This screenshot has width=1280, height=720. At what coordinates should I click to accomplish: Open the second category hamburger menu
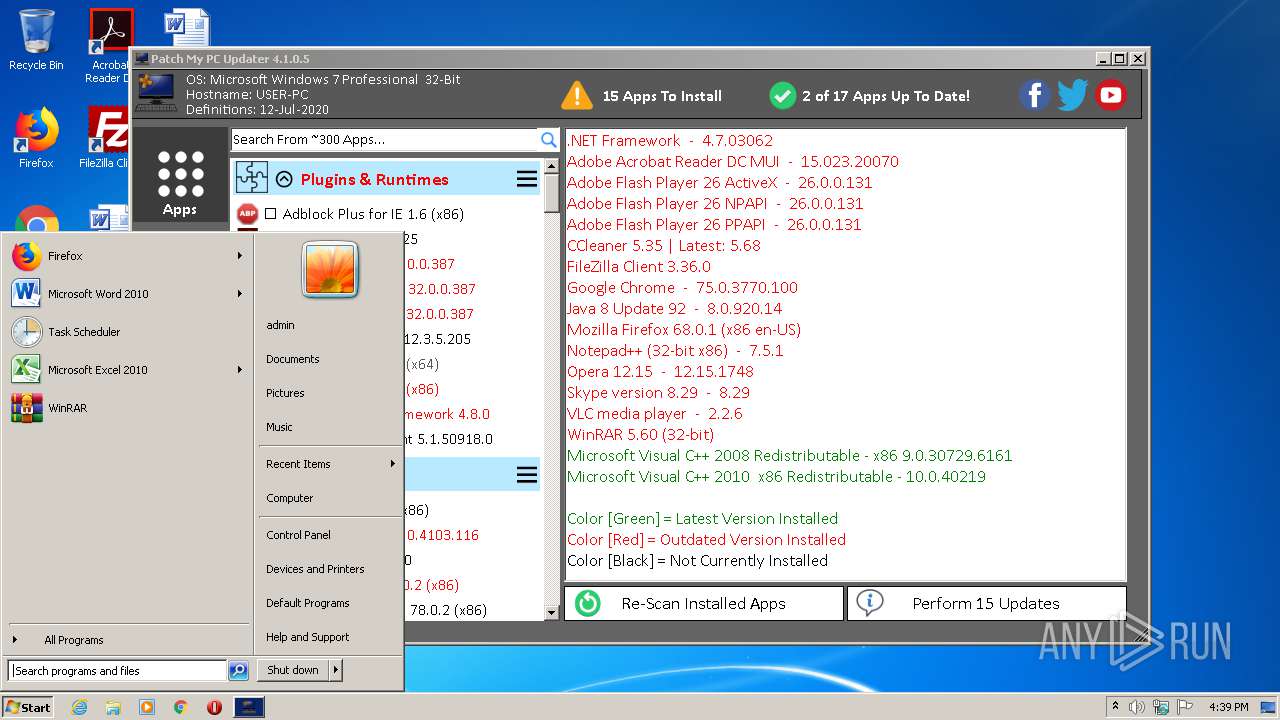(x=527, y=475)
